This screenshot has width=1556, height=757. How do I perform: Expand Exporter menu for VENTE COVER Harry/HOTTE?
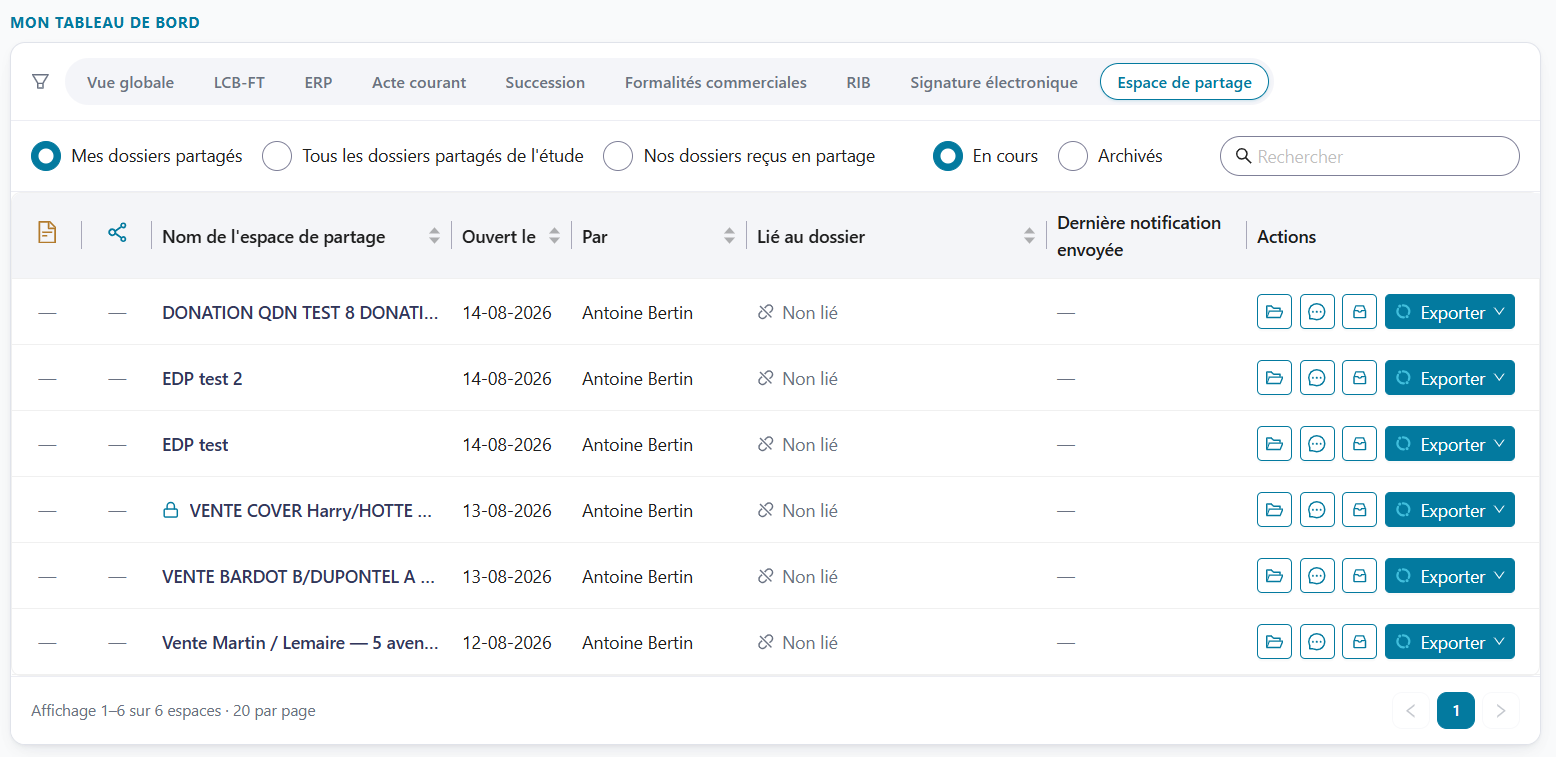pyautogui.click(x=1450, y=510)
